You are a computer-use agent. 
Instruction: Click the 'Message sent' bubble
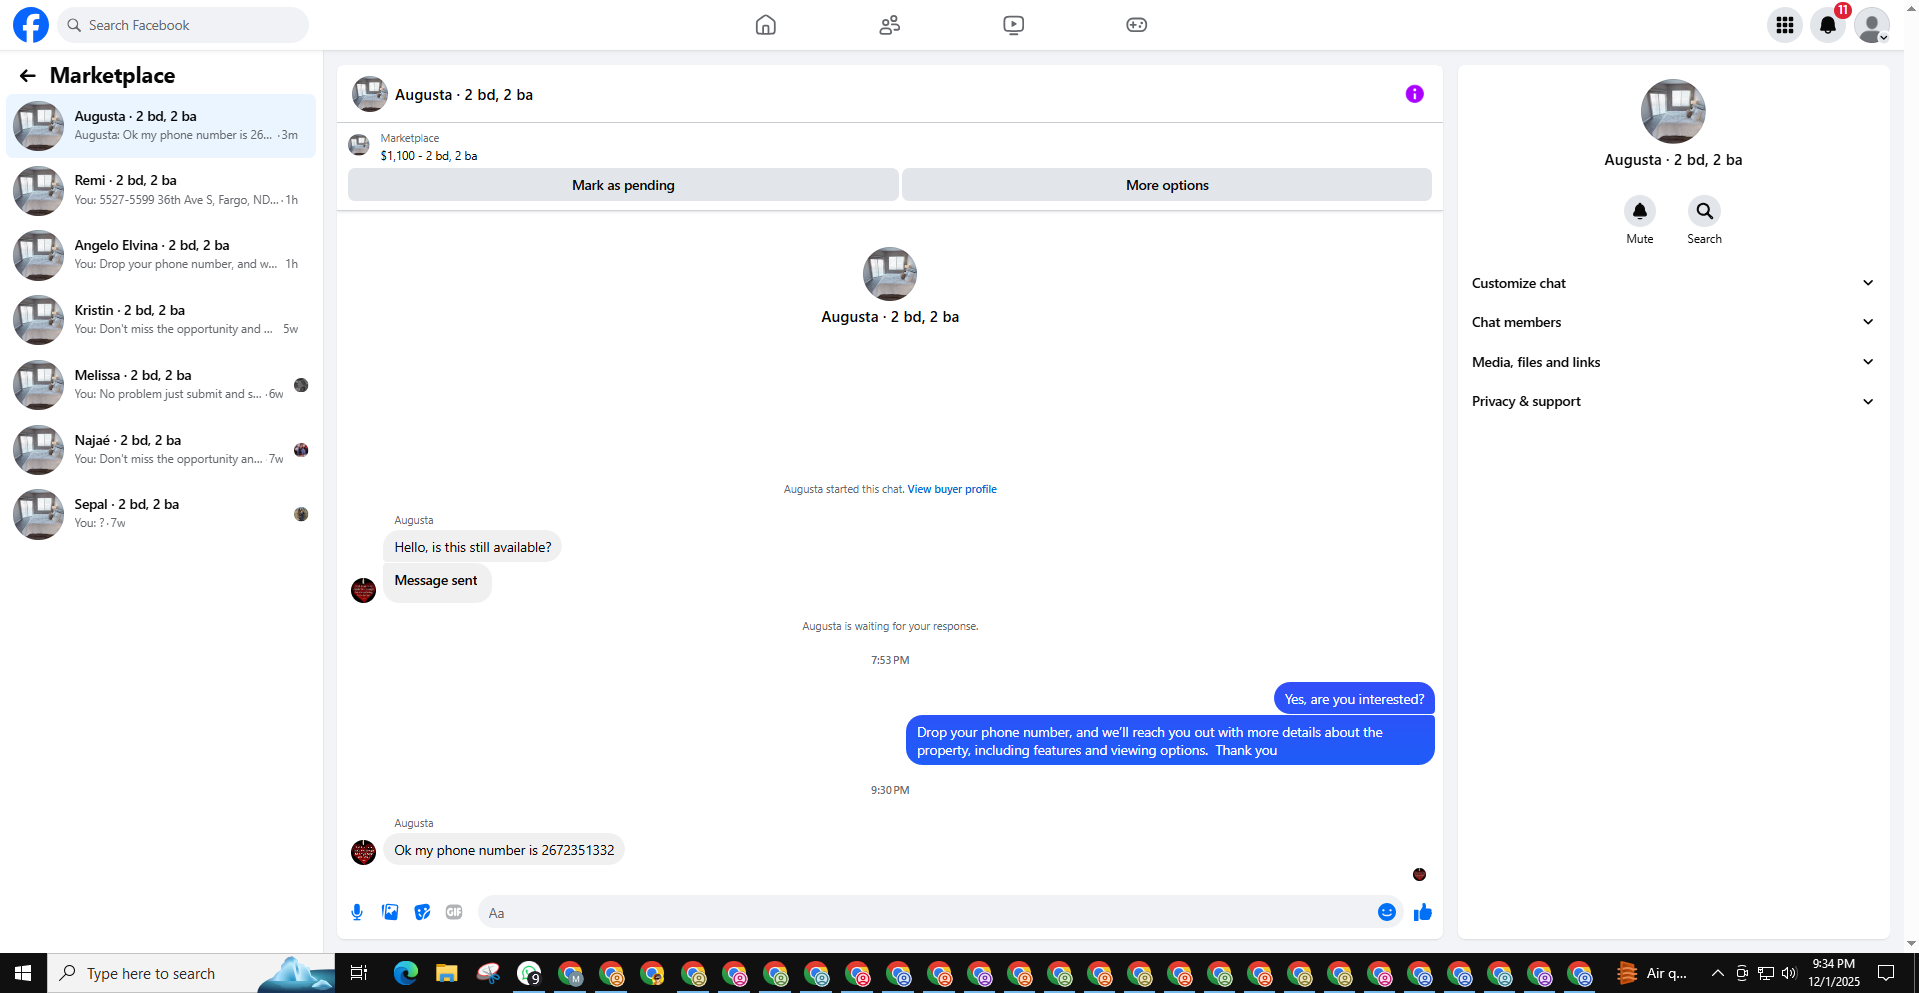(x=437, y=581)
